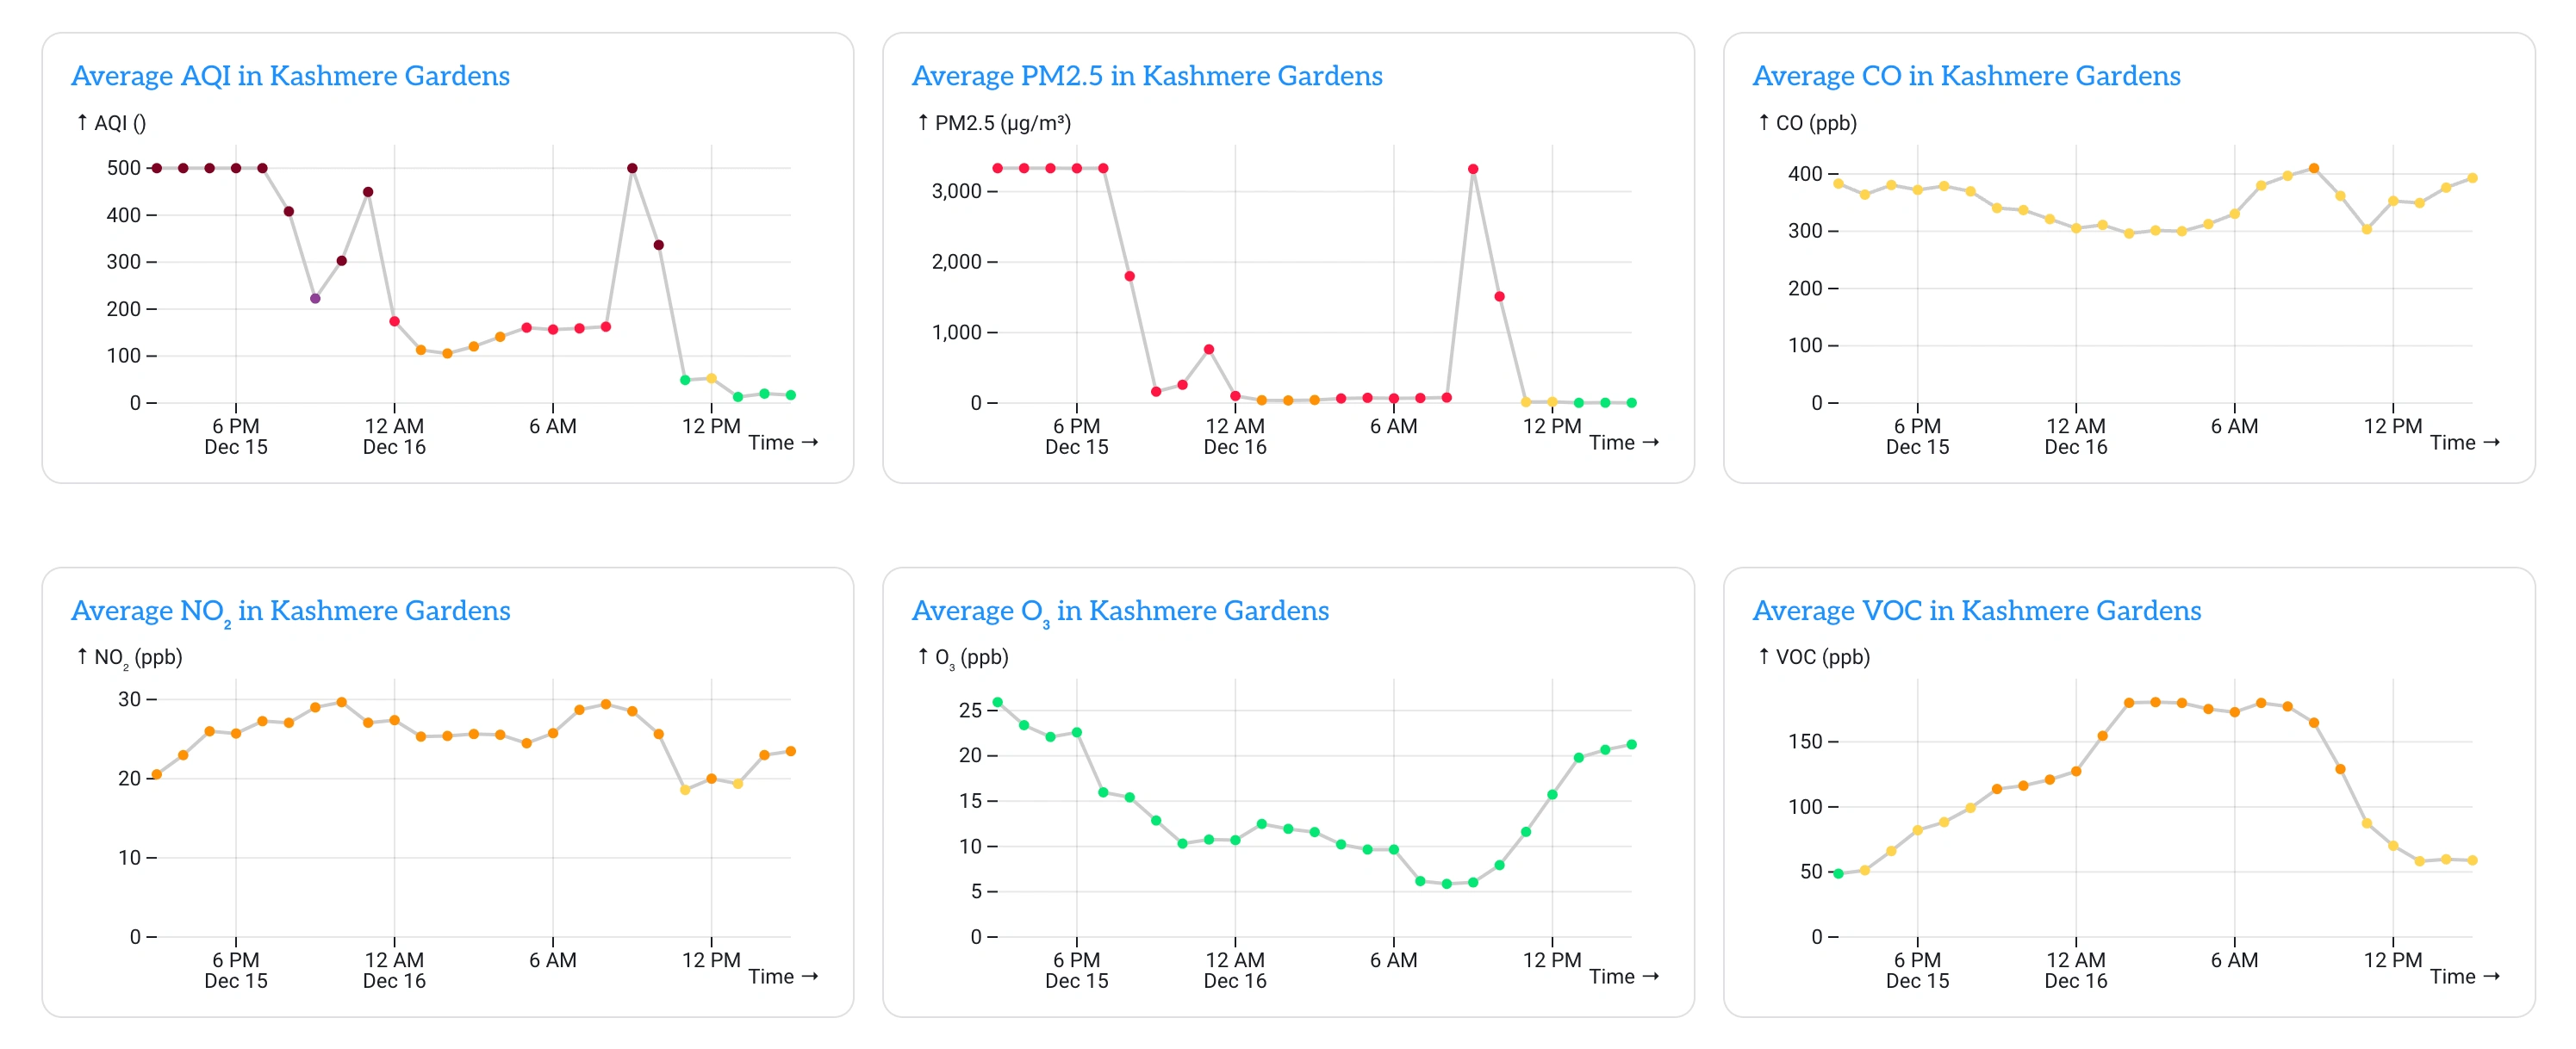Click the '100' tick in VOC chart

pos(1805,807)
